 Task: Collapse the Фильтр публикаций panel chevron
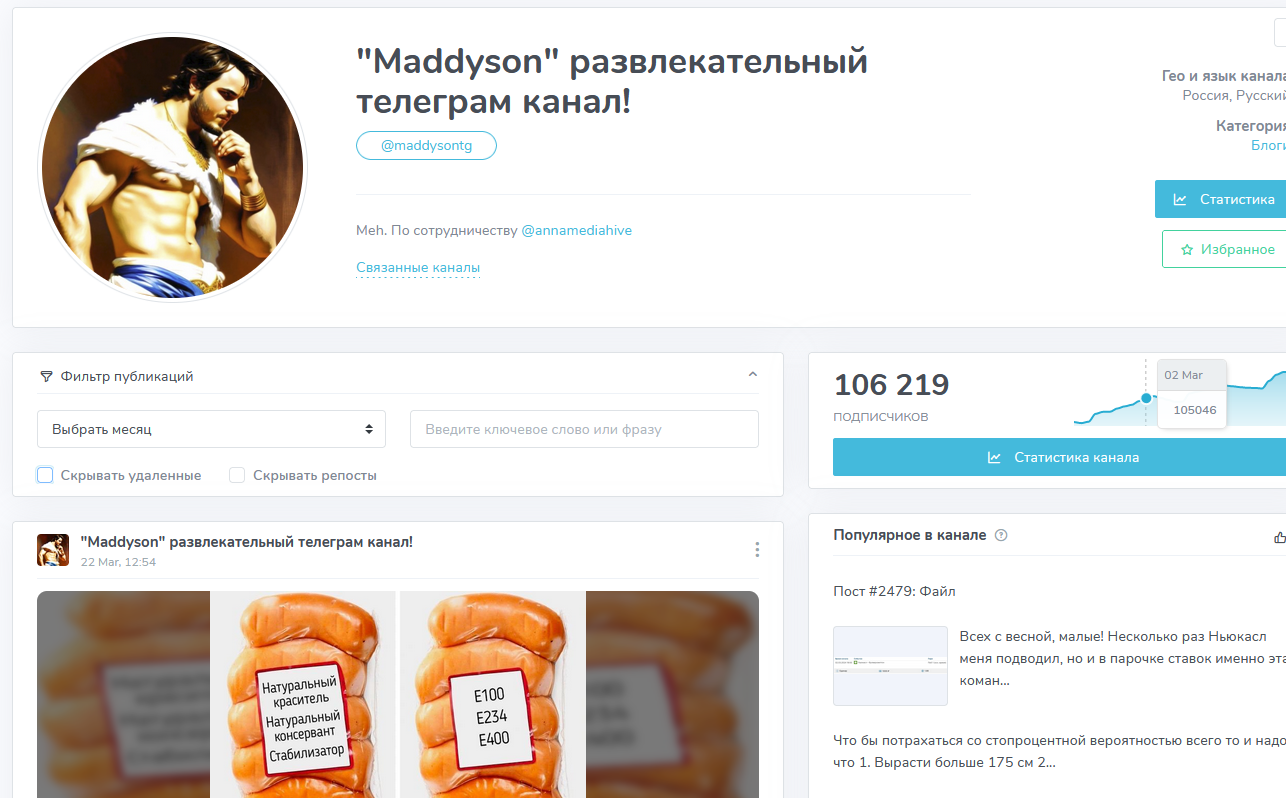[x=753, y=375]
